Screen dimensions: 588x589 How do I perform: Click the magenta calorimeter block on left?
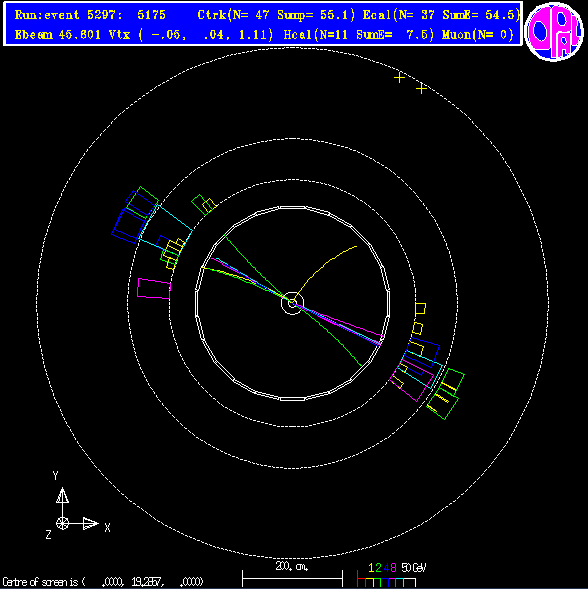tap(154, 288)
